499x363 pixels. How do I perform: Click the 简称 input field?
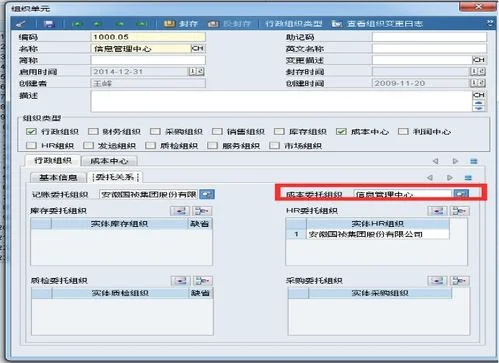click(148, 60)
